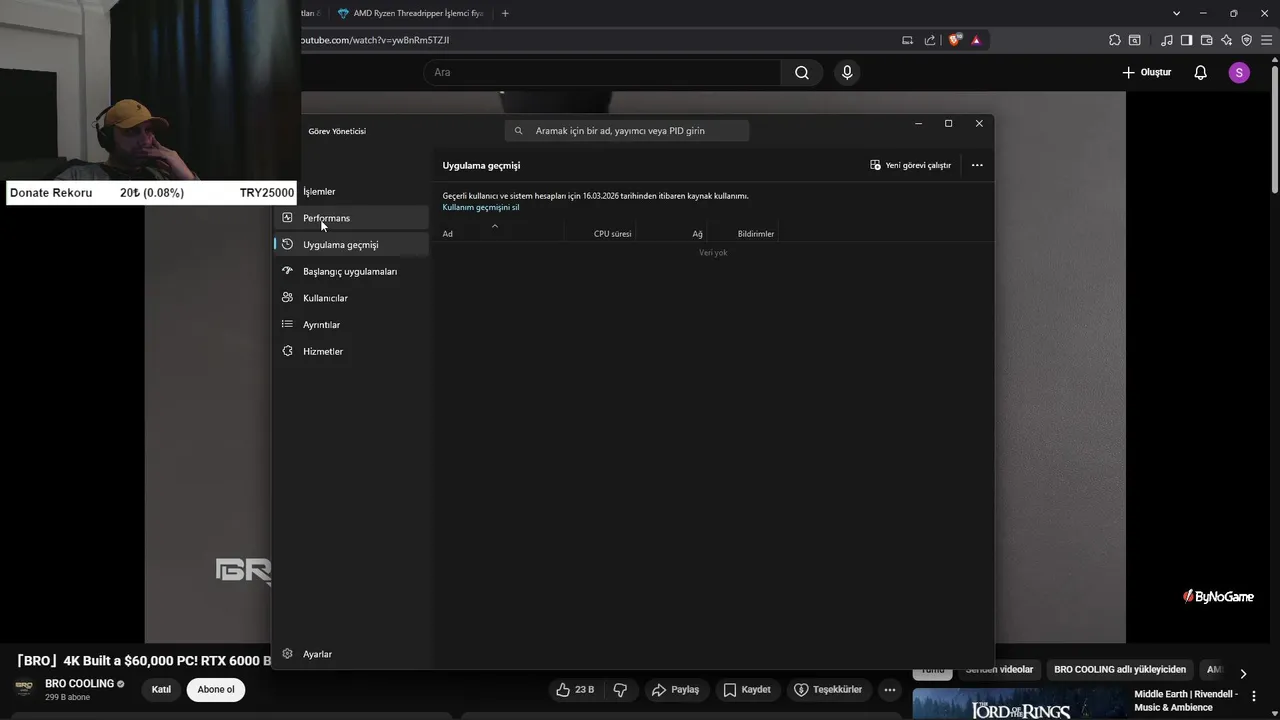Open Brave Rewards triangle icon

[x=976, y=40]
